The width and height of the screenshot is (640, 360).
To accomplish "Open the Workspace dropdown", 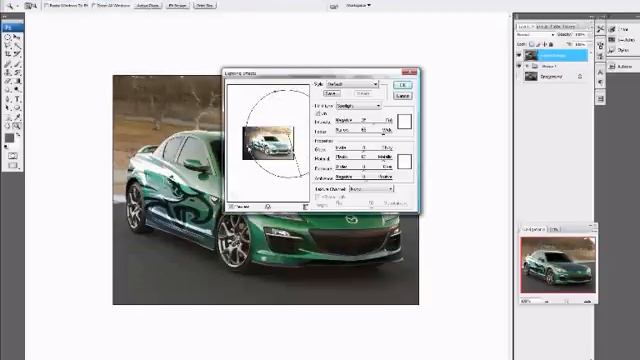I will (358, 5).
